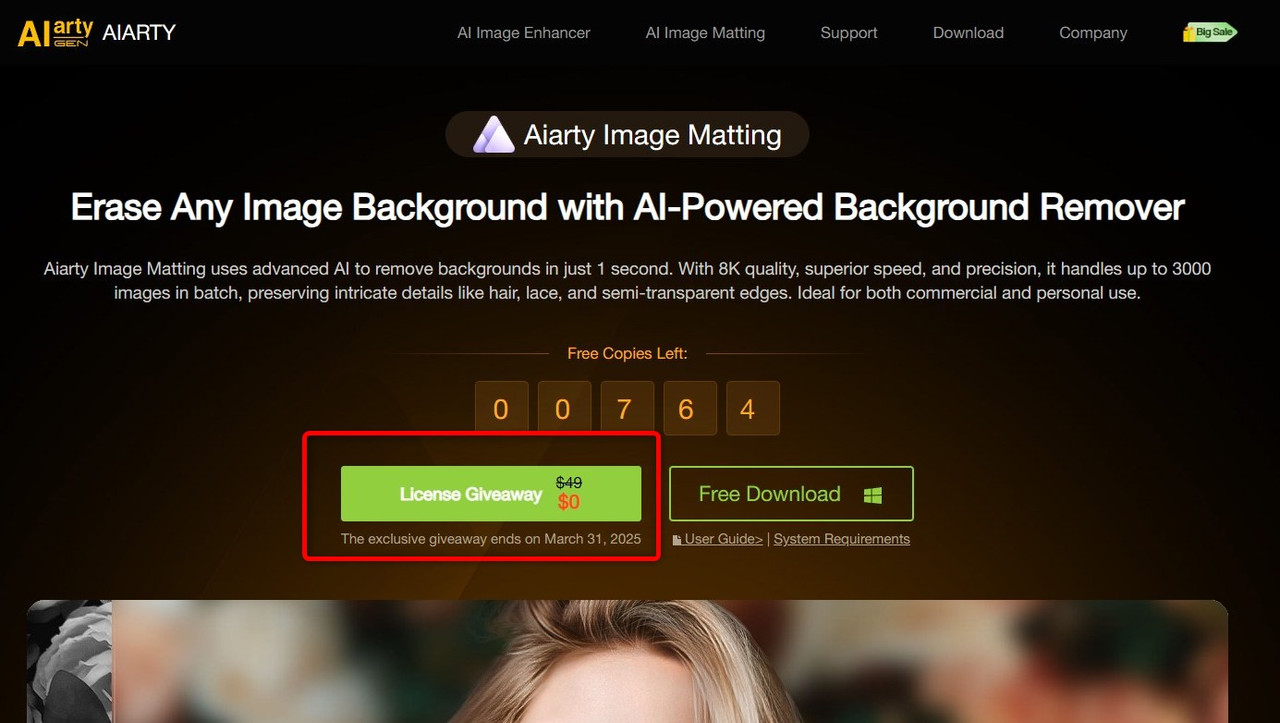The height and width of the screenshot is (723, 1280).
Task: Click the Big Sale badge icon
Action: [1210, 32]
